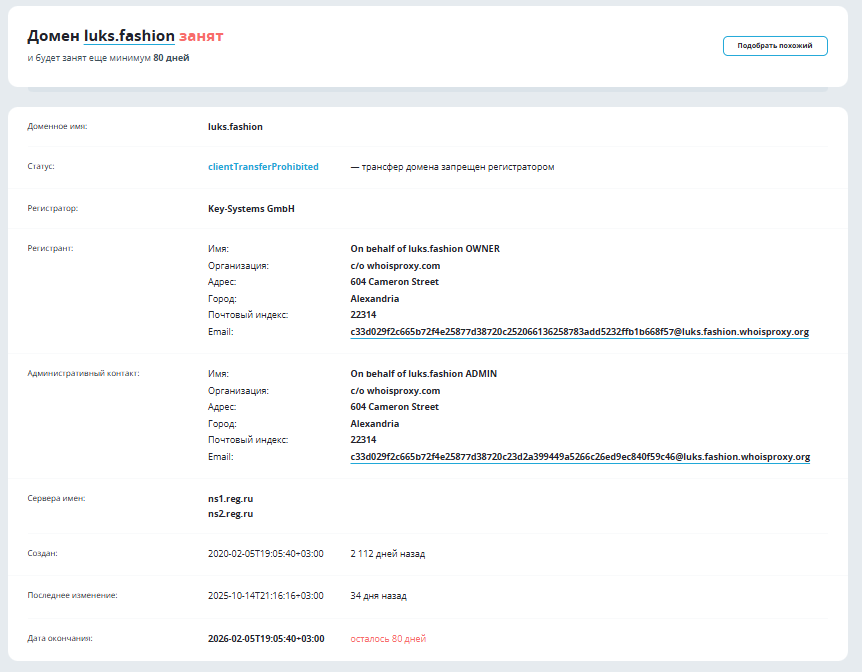
Task: Open the underlined luks.fashion link in the heading
Action: (x=129, y=36)
